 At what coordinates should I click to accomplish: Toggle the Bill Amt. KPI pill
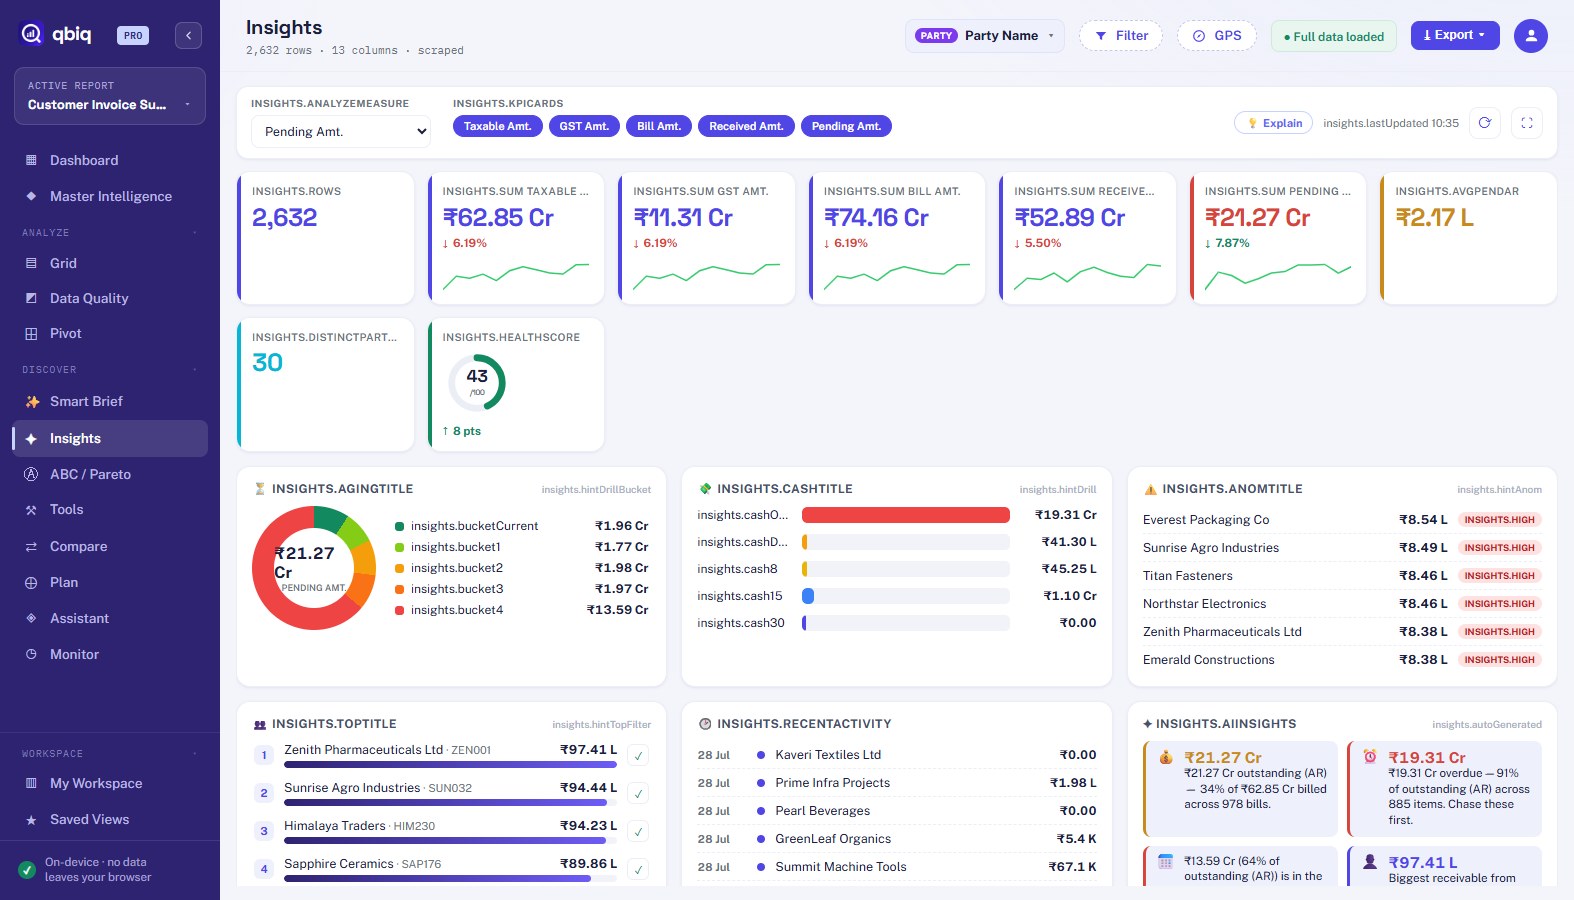tap(659, 126)
